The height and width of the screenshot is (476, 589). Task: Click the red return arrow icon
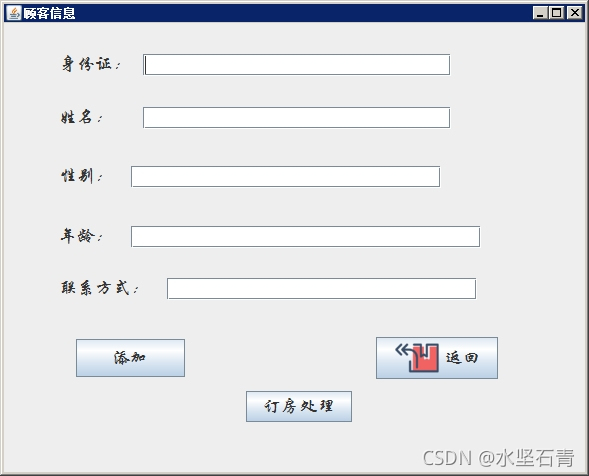(x=417, y=357)
